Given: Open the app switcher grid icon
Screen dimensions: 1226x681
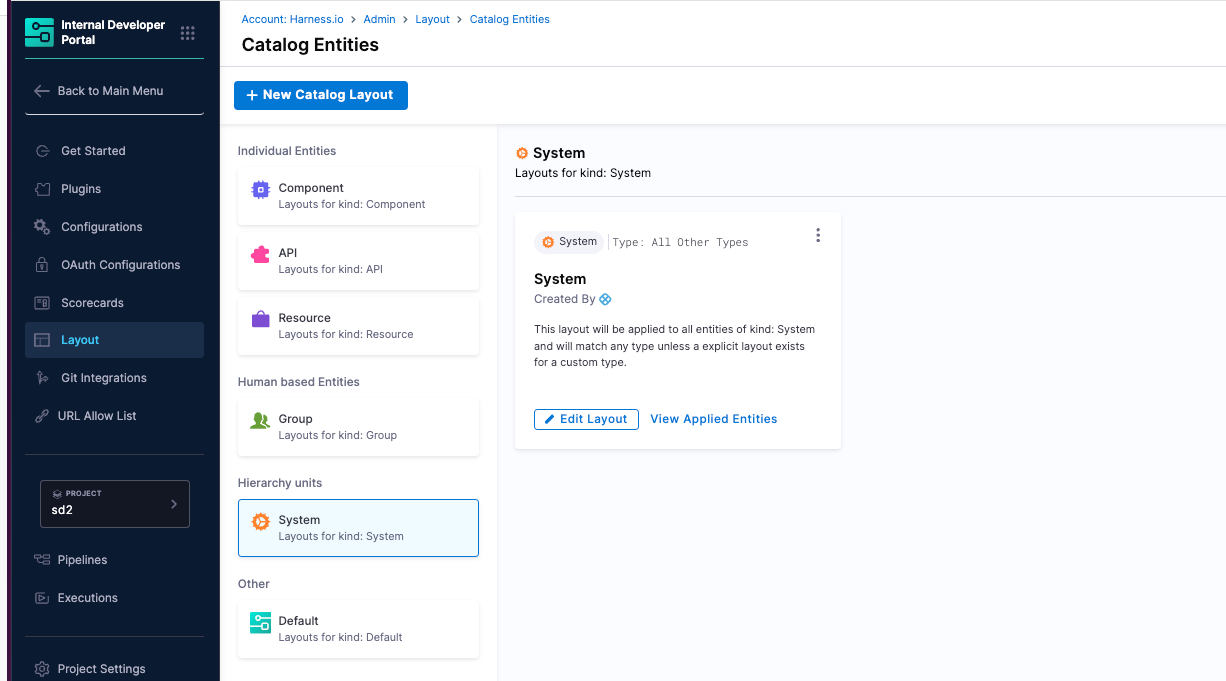Looking at the screenshot, I should tap(187, 33).
